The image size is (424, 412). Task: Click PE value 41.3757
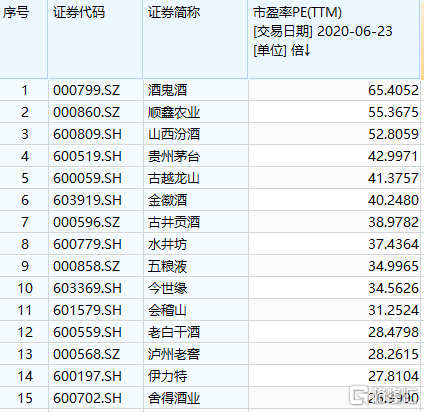393,178
